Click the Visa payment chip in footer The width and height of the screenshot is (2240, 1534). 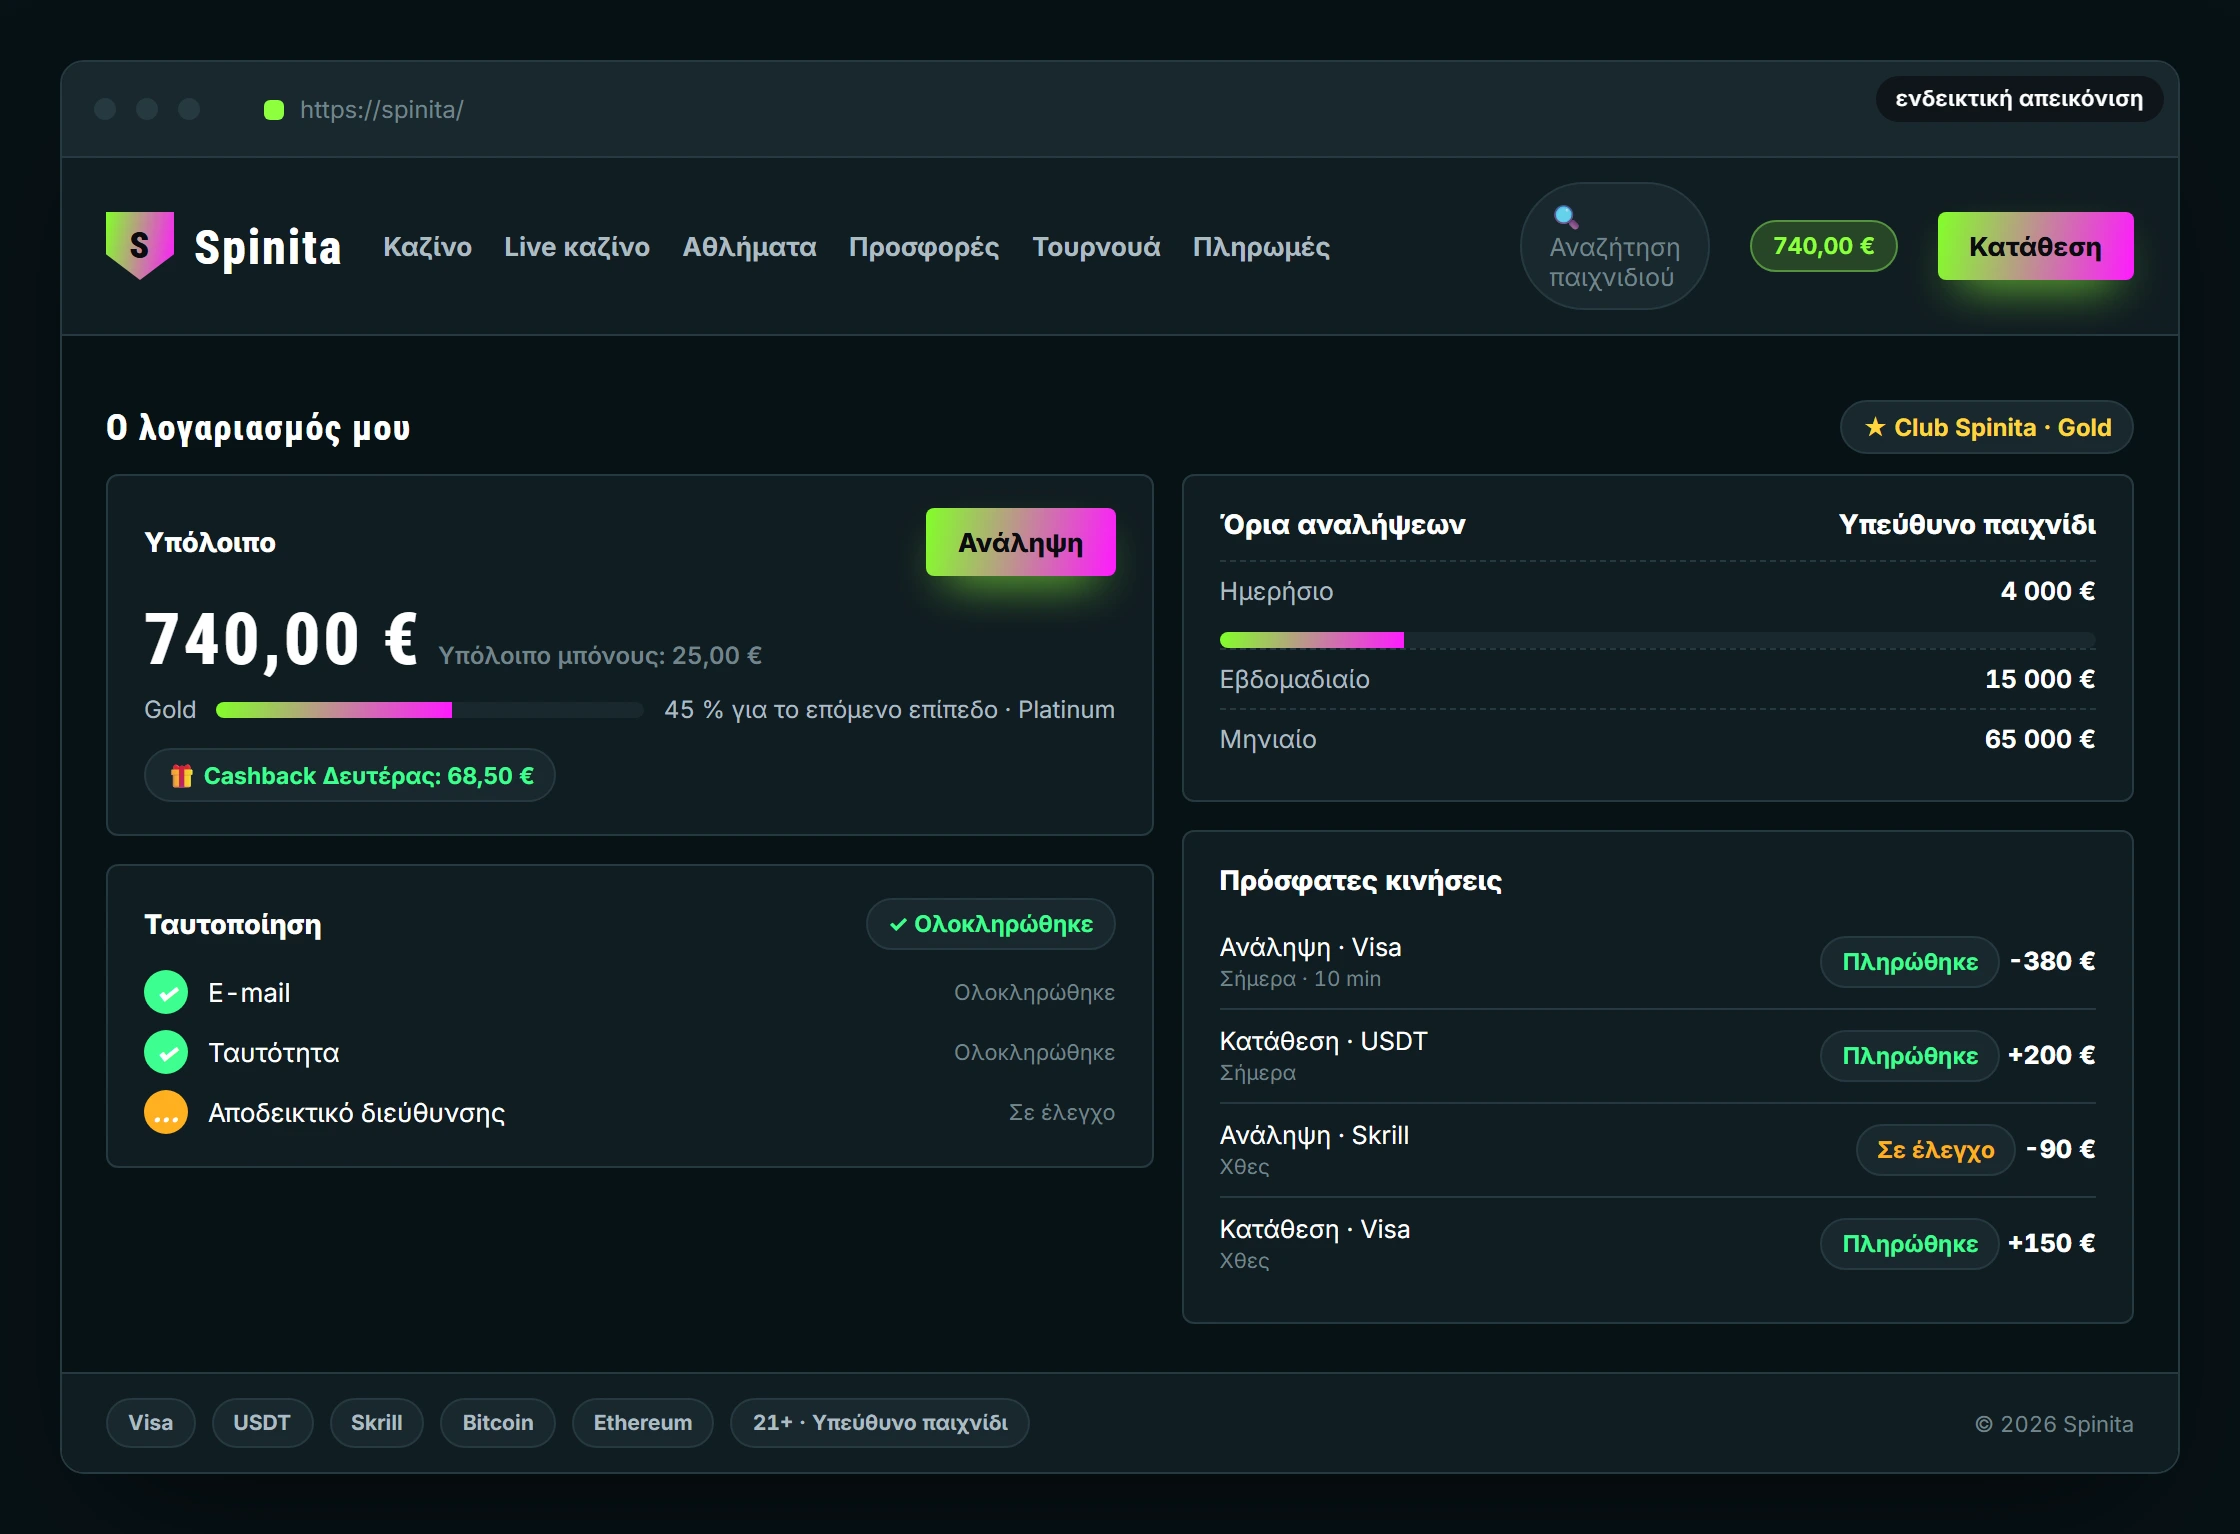[x=150, y=1423]
